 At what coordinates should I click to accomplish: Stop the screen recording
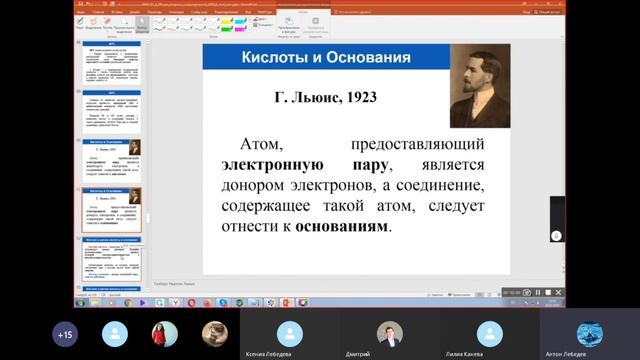click(548, 292)
